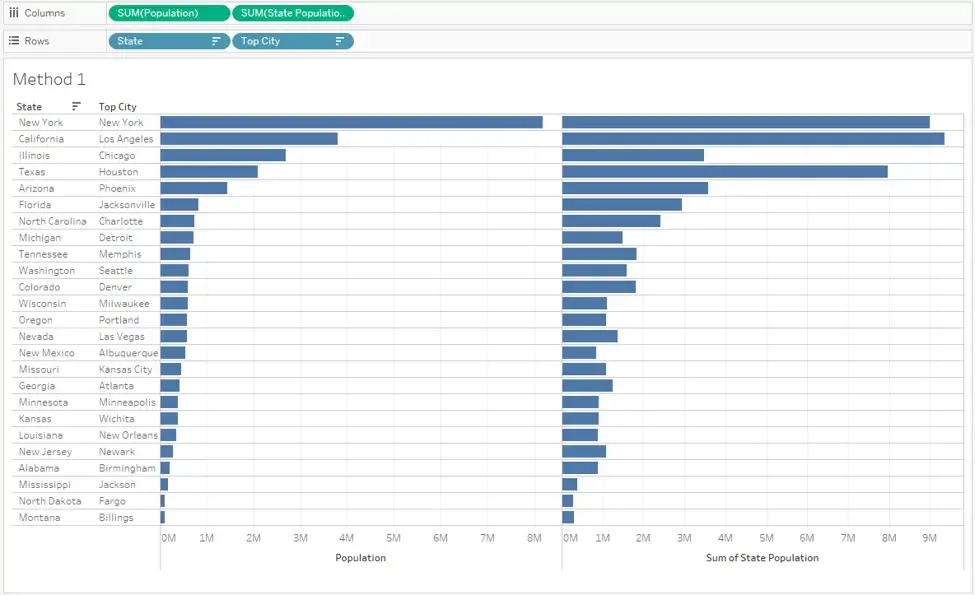Click the North Dakota state label
This screenshot has height=595, width=975.
coord(50,501)
